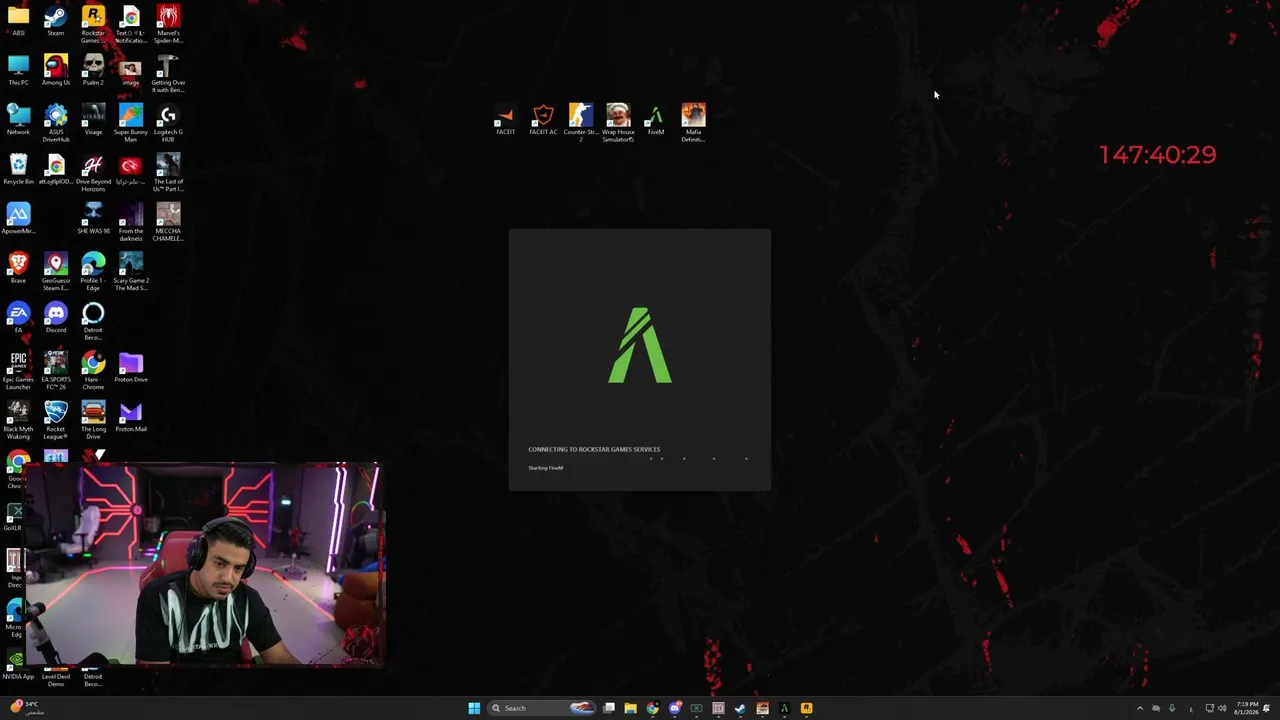Open Rockstar Games Launcher desktop shortcut
The height and width of the screenshot is (720, 1280).
pyautogui.click(x=93, y=25)
